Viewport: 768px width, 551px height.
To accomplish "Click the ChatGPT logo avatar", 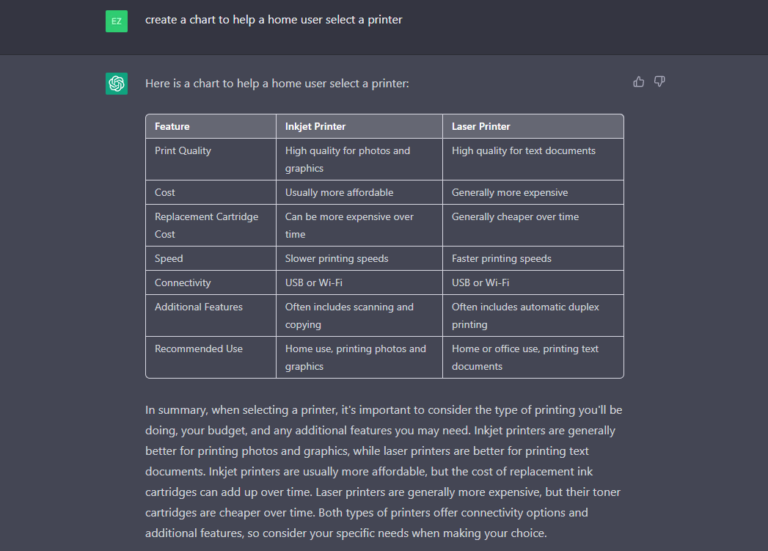I will 117,83.
